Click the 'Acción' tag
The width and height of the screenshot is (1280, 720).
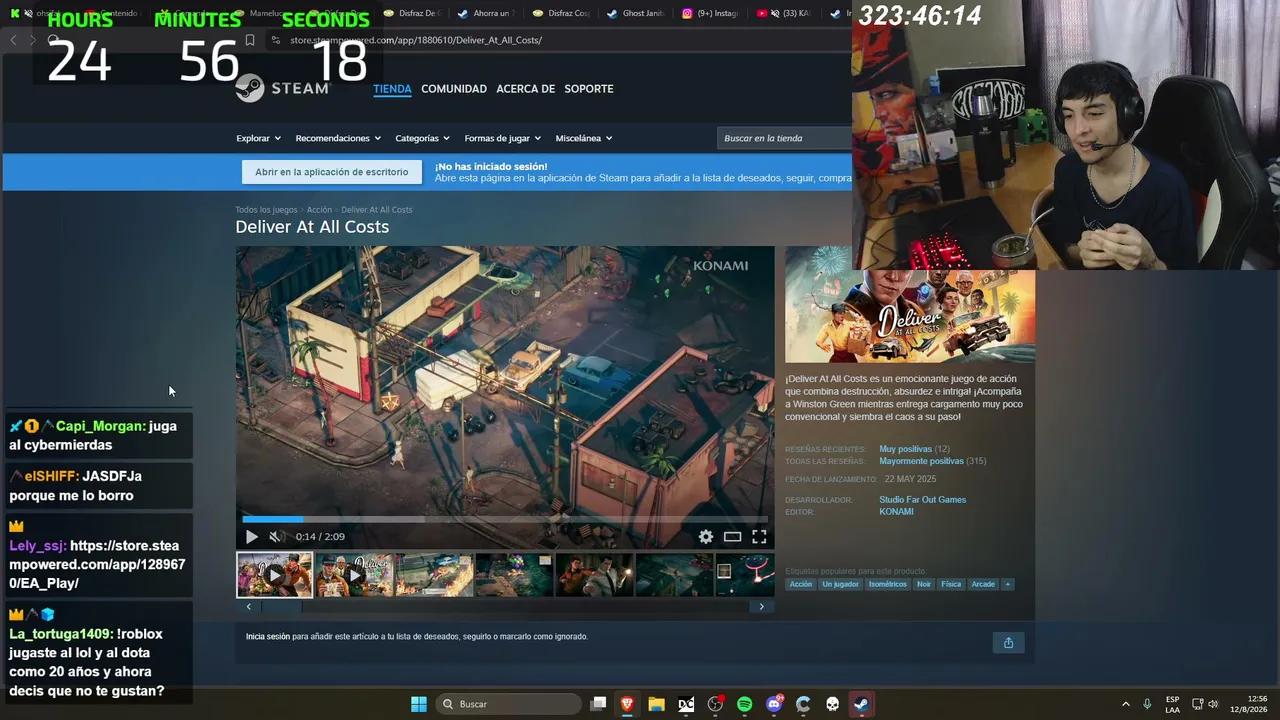click(801, 584)
